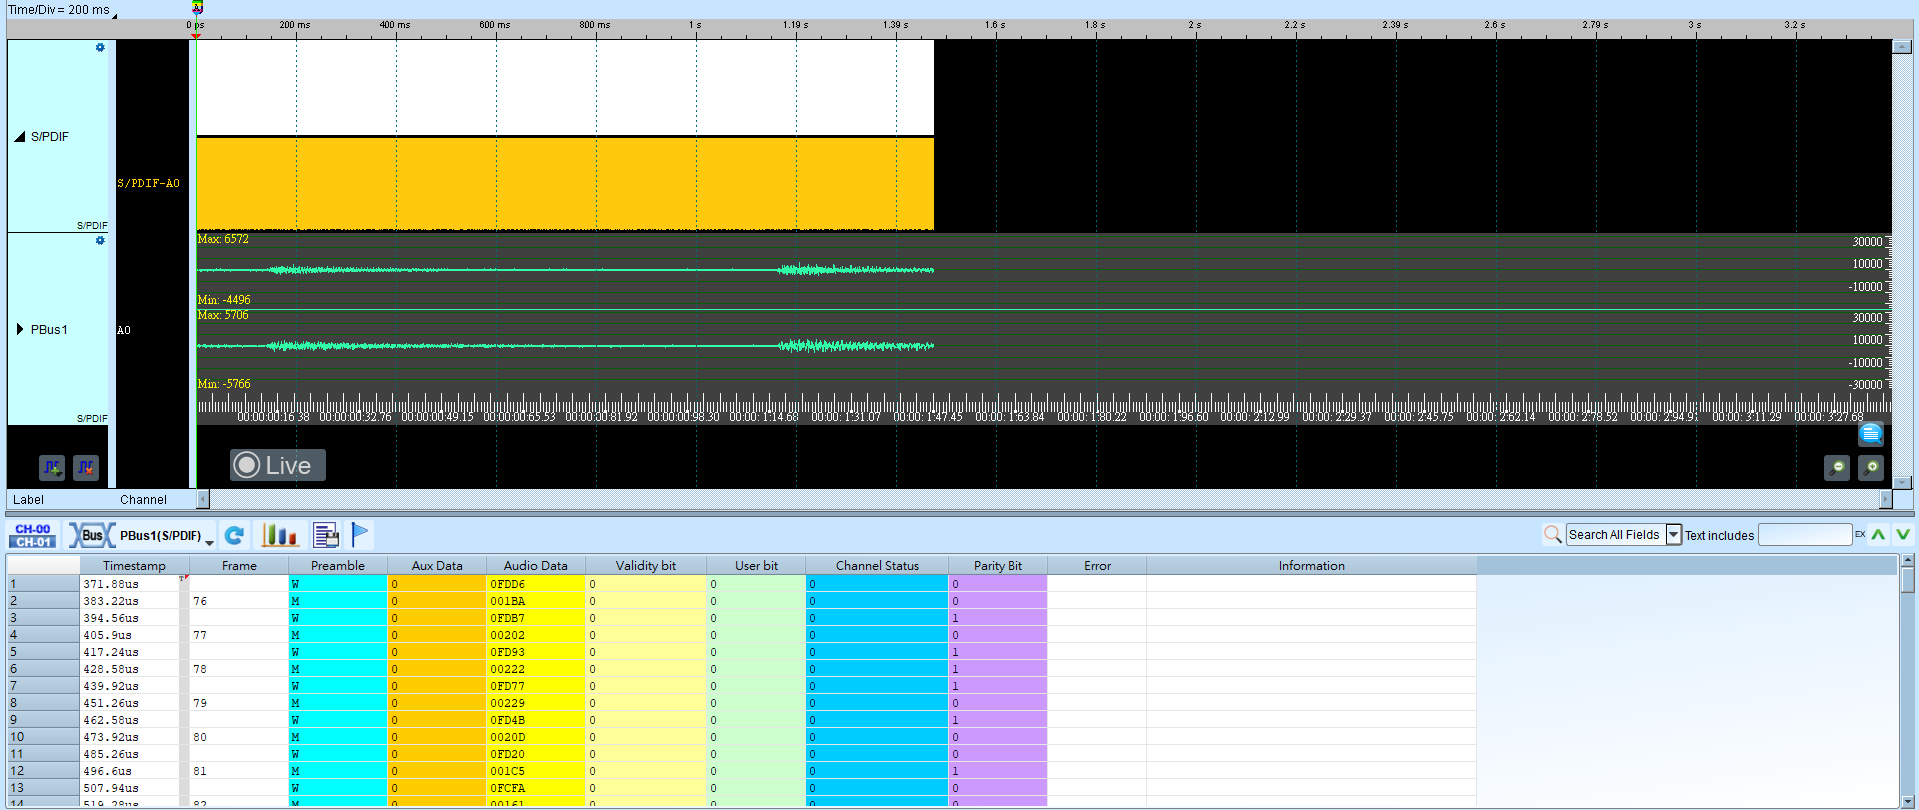Click the waveform vertical scrollbar up arrow

pos(1901,47)
